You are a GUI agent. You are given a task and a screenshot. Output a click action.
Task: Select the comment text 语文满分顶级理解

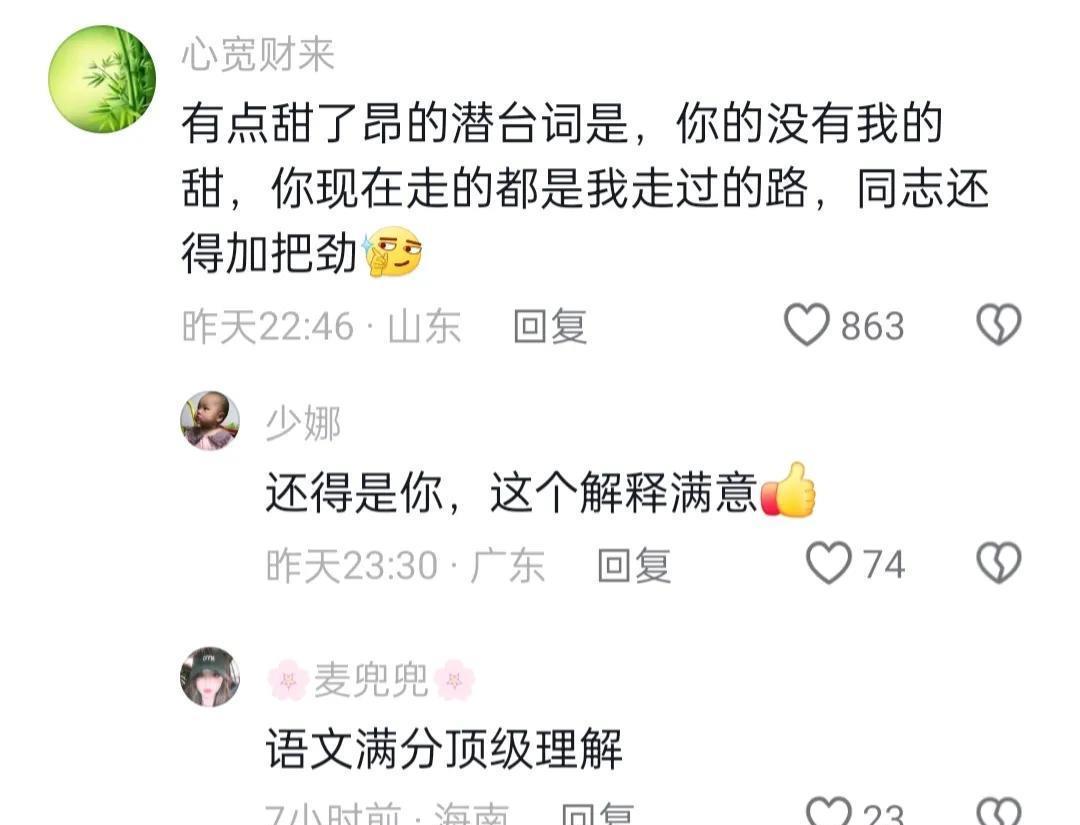(x=444, y=749)
